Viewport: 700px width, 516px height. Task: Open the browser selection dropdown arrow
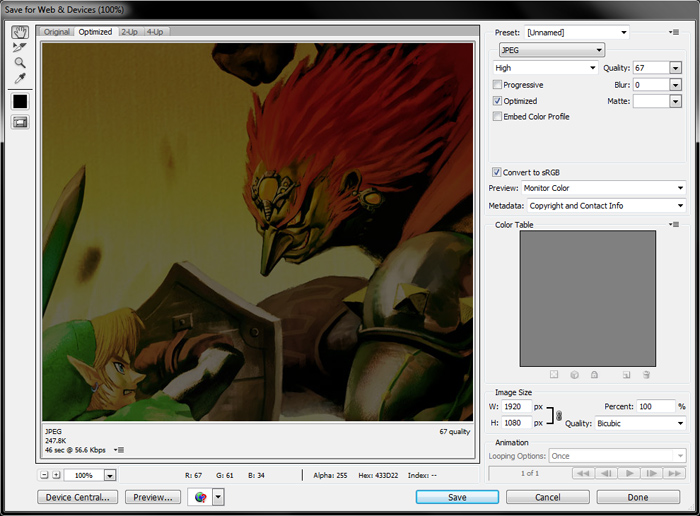coord(218,497)
